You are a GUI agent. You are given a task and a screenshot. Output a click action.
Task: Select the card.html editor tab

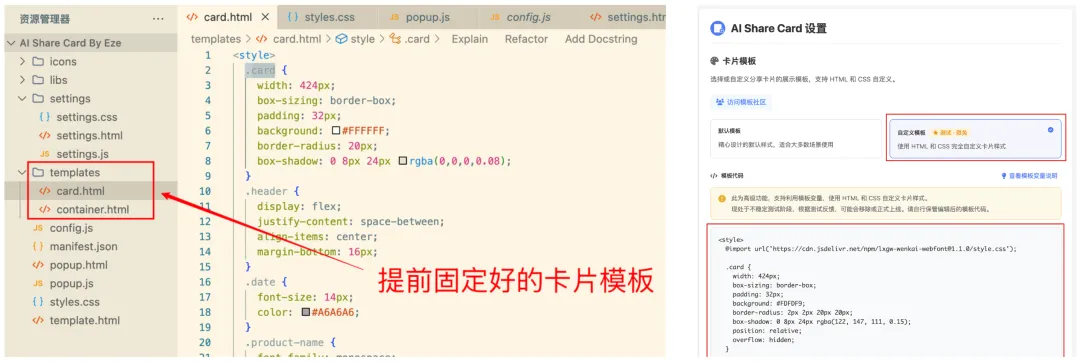click(x=228, y=17)
